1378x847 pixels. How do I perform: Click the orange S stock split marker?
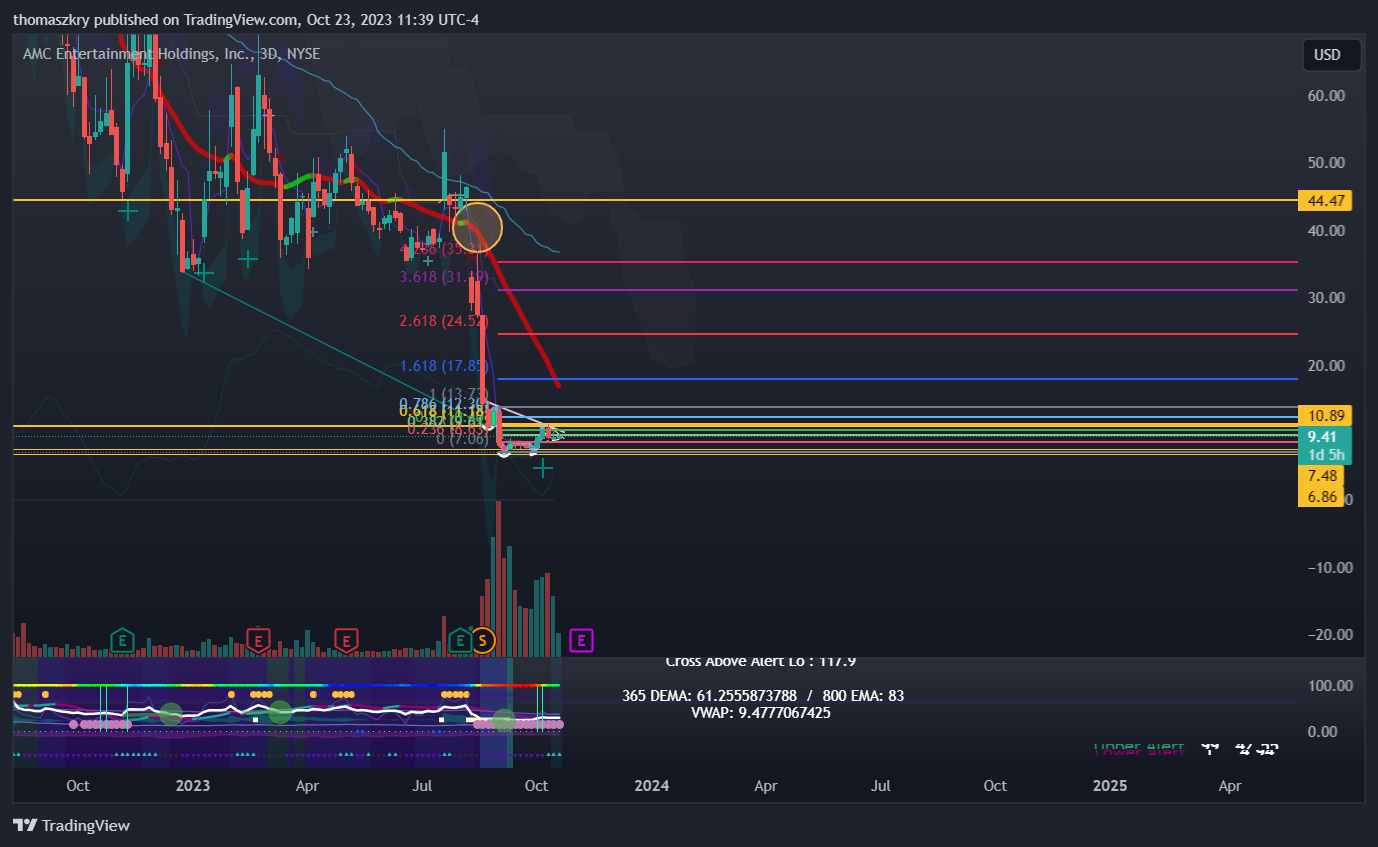coord(483,640)
